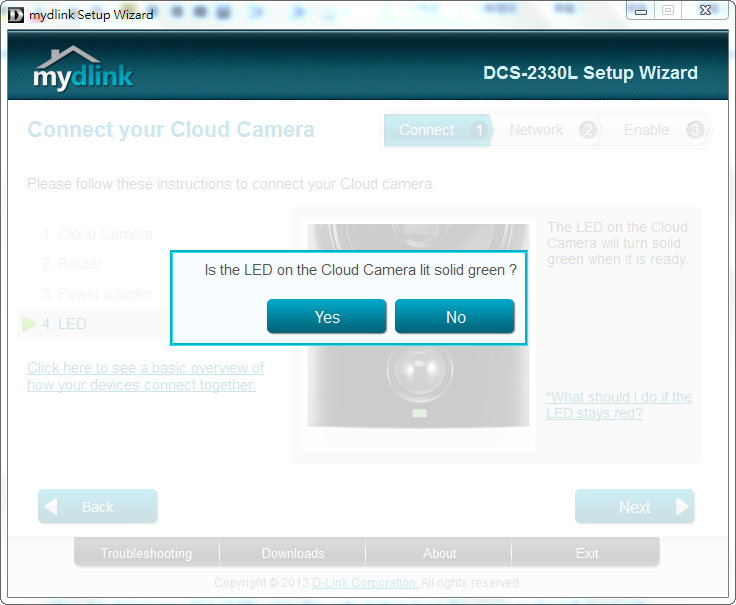Click the mydlink house logo
The image size is (736, 605).
[x=83, y=68]
